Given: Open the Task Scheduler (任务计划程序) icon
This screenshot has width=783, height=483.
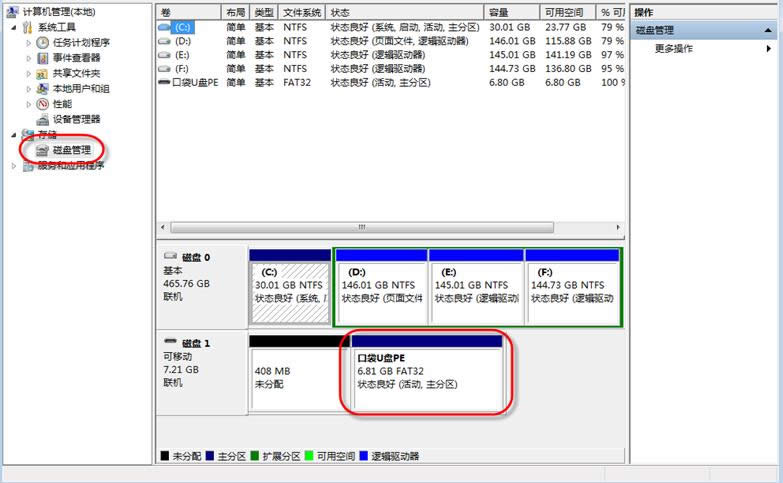Looking at the screenshot, I should tap(42, 43).
